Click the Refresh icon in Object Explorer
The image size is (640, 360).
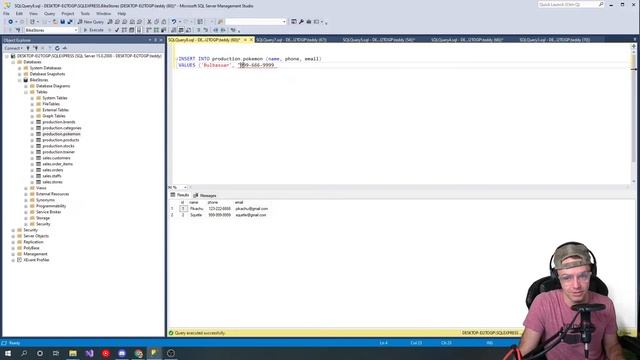(x=57, y=48)
